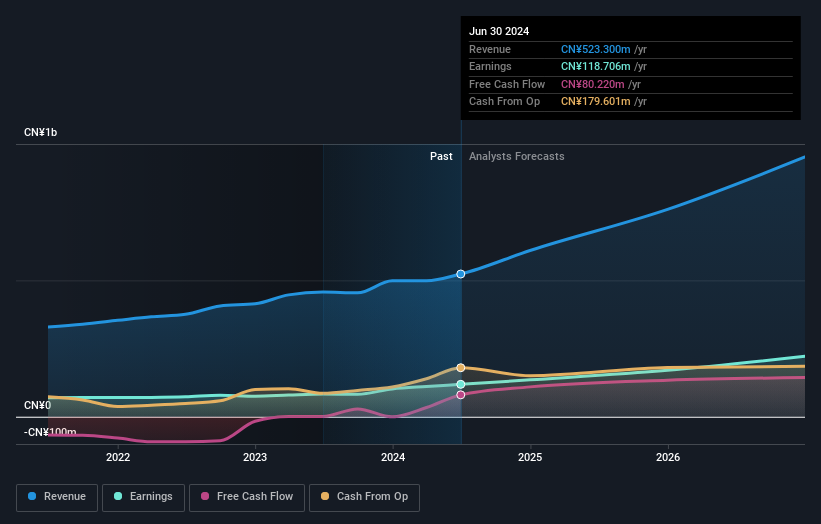Toggle the Free Cash Flow legend button

(247, 497)
